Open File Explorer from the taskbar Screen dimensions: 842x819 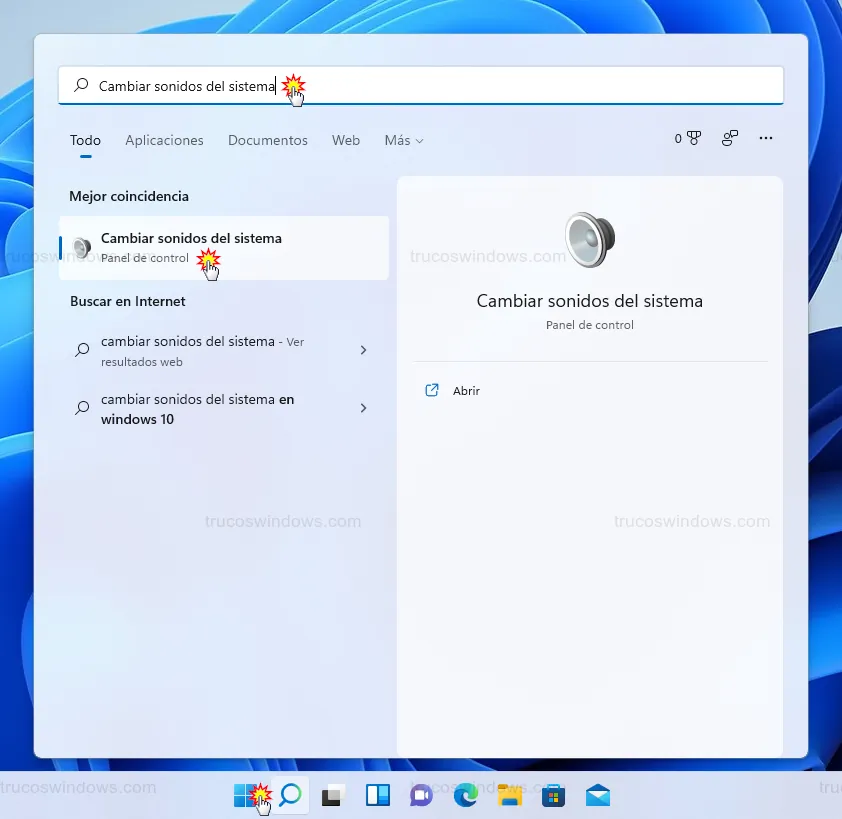click(510, 796)
